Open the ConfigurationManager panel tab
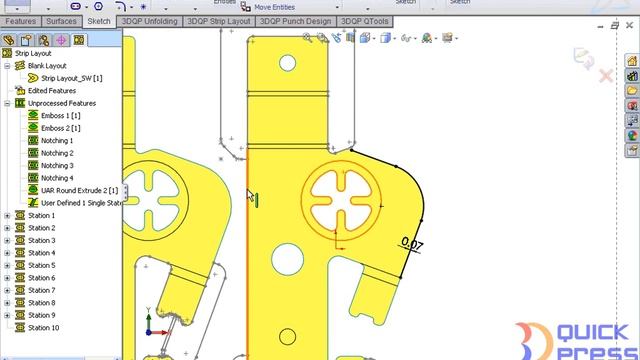Viewport: 640px width, 360px height. 44,40
